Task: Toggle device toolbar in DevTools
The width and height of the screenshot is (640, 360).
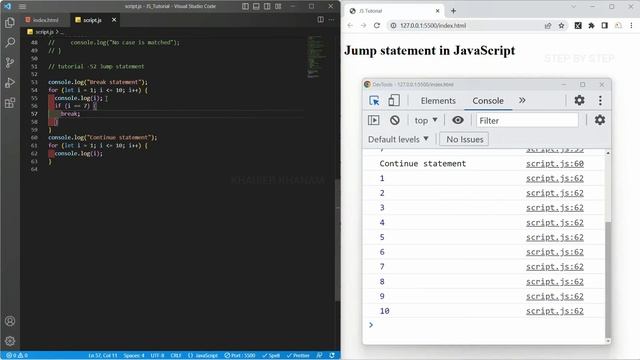Action: coord(394,100)
